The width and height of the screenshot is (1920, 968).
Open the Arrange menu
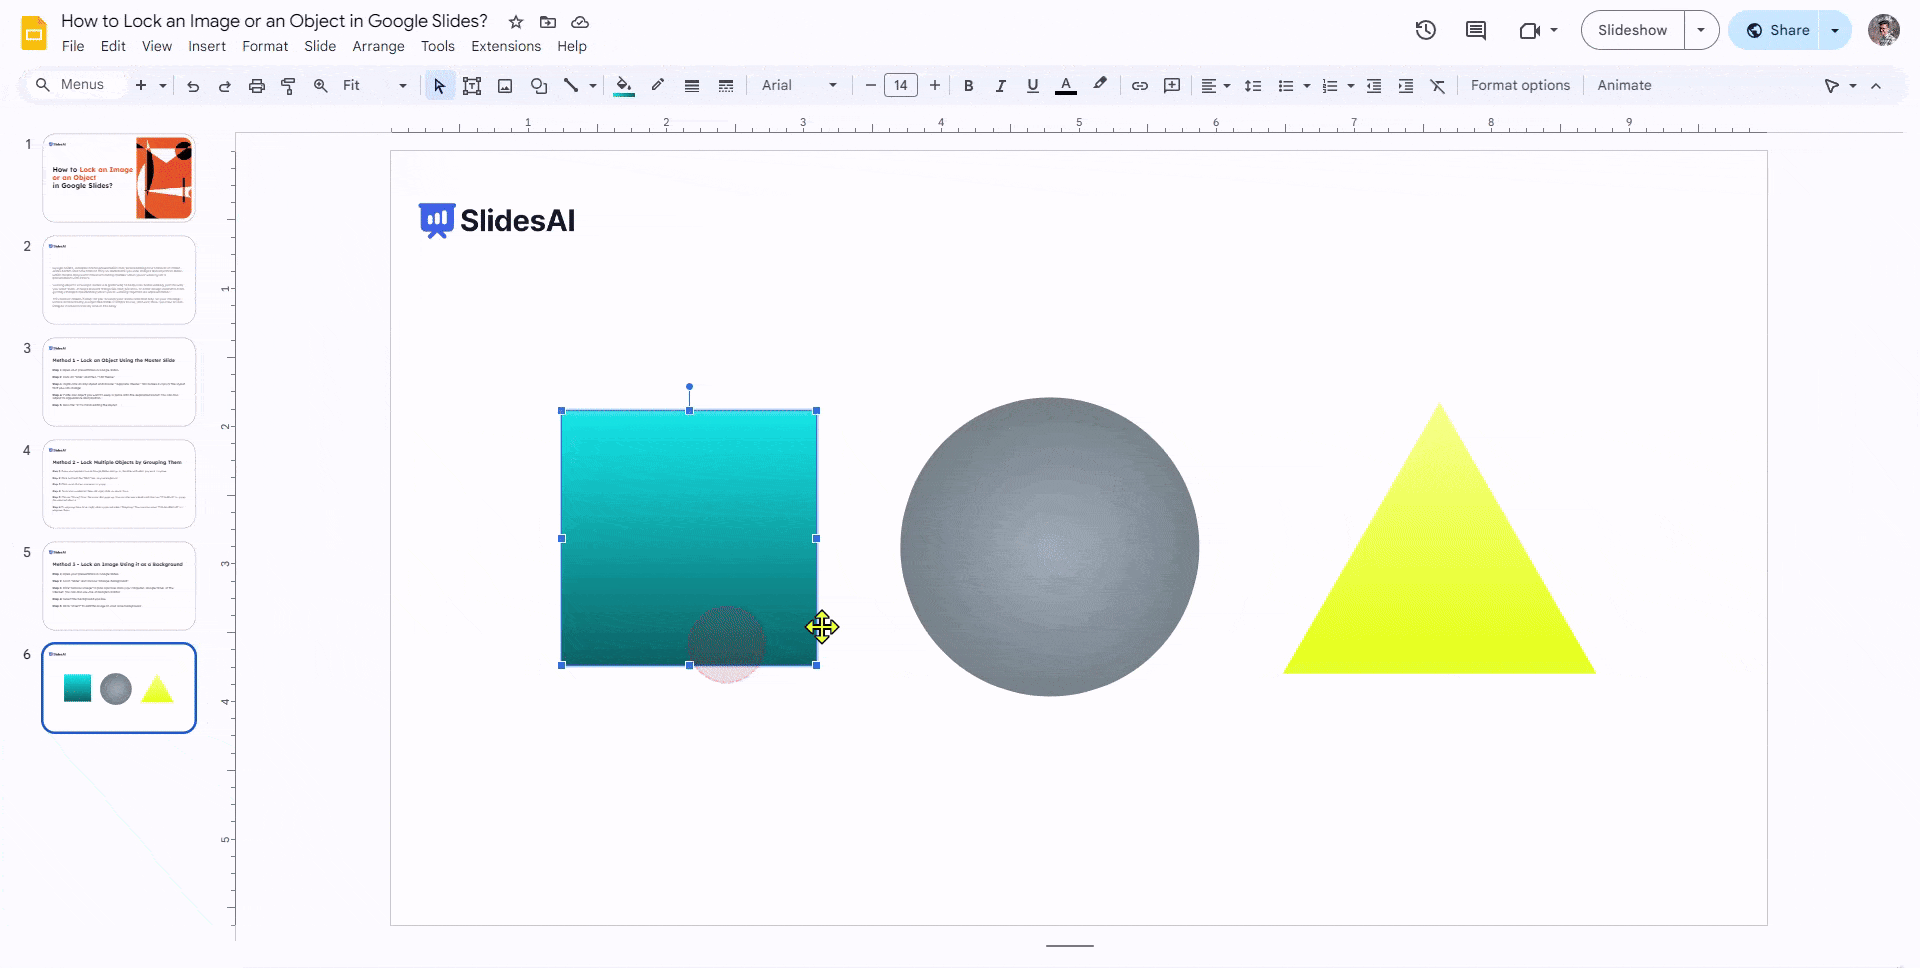[x=378, y=46]
